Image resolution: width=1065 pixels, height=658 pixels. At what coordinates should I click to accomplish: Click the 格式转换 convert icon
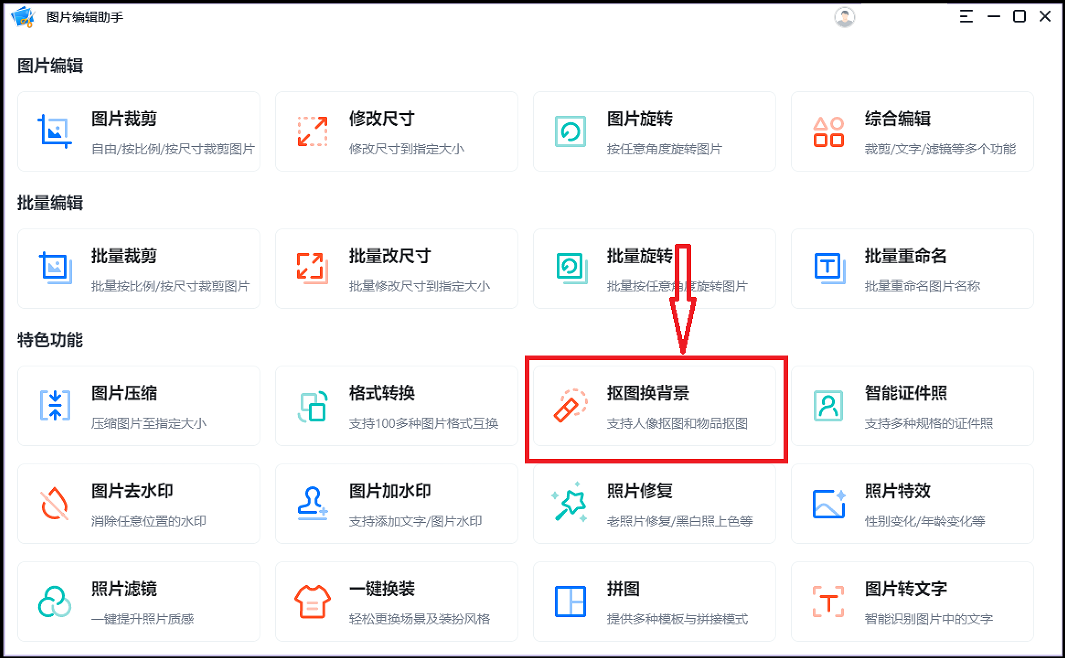[312, 406]
